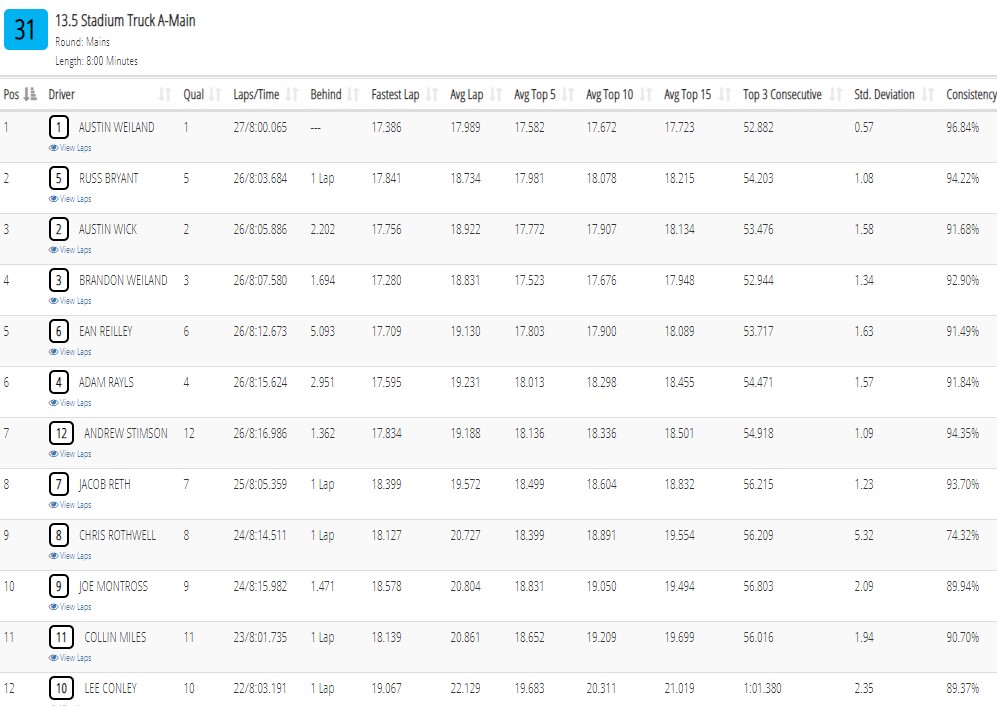Expand View Laps for Andrew Stimson
The width and height of the screenshot is (997, 706).
(70, 453)
